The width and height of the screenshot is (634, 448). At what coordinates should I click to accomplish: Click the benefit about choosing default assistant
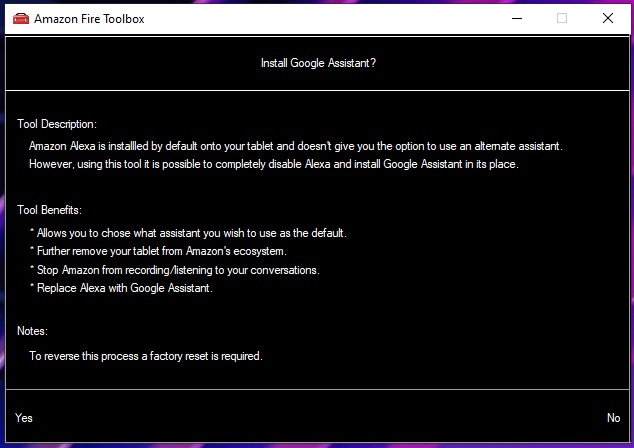pyautogui.click(x=188, y=233)
